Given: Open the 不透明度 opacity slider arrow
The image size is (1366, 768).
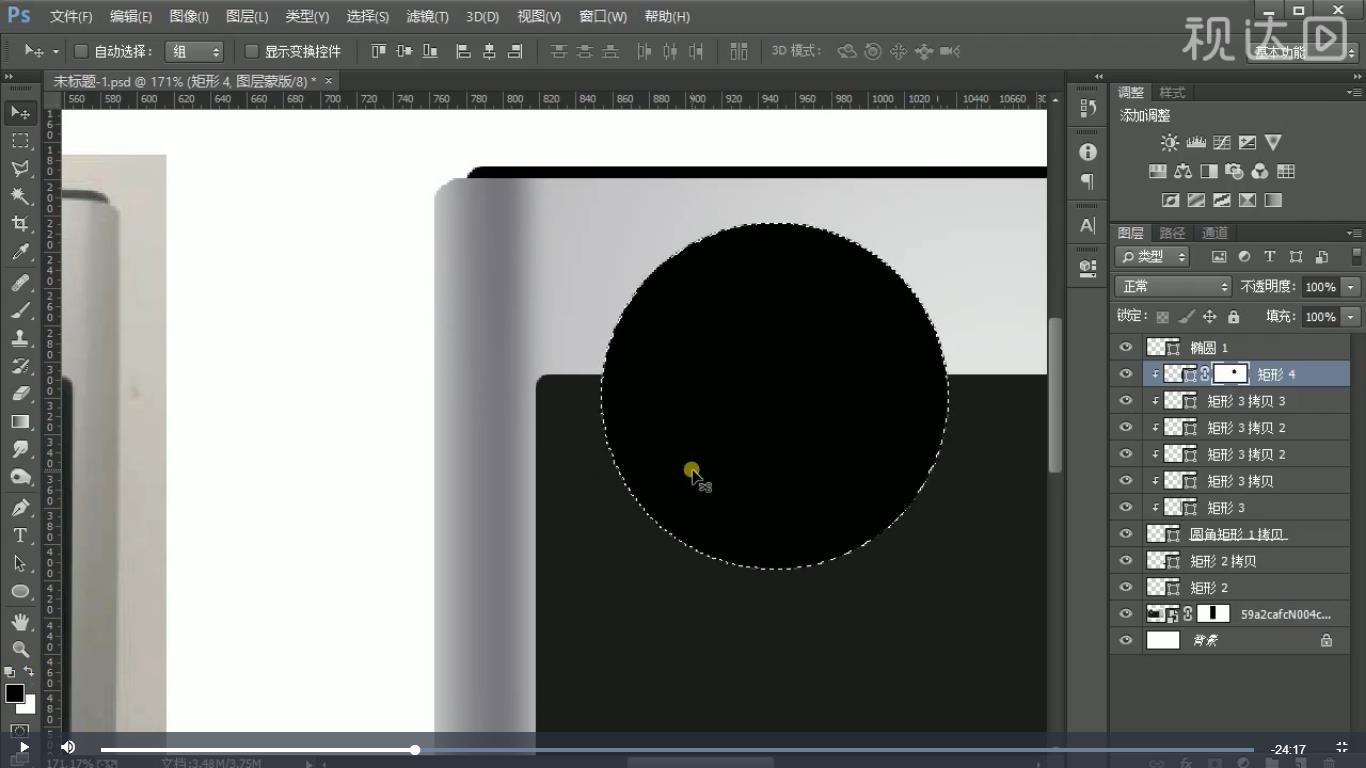Looking at the screenshot, I should coord(1351,287).
